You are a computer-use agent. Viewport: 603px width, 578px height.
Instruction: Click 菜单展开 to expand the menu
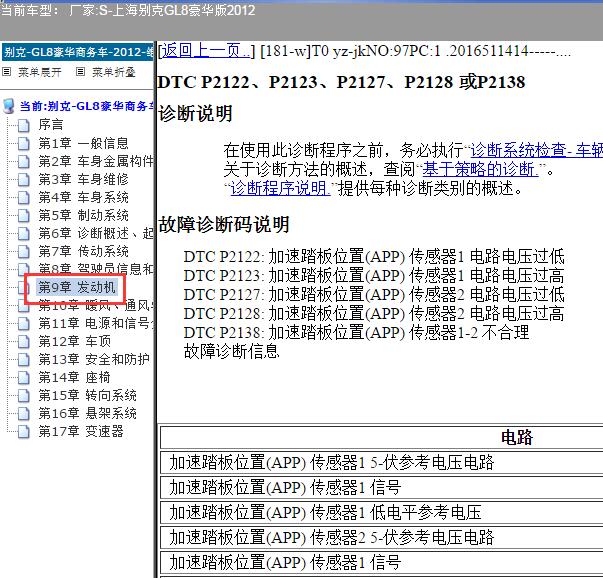point(40,72)
